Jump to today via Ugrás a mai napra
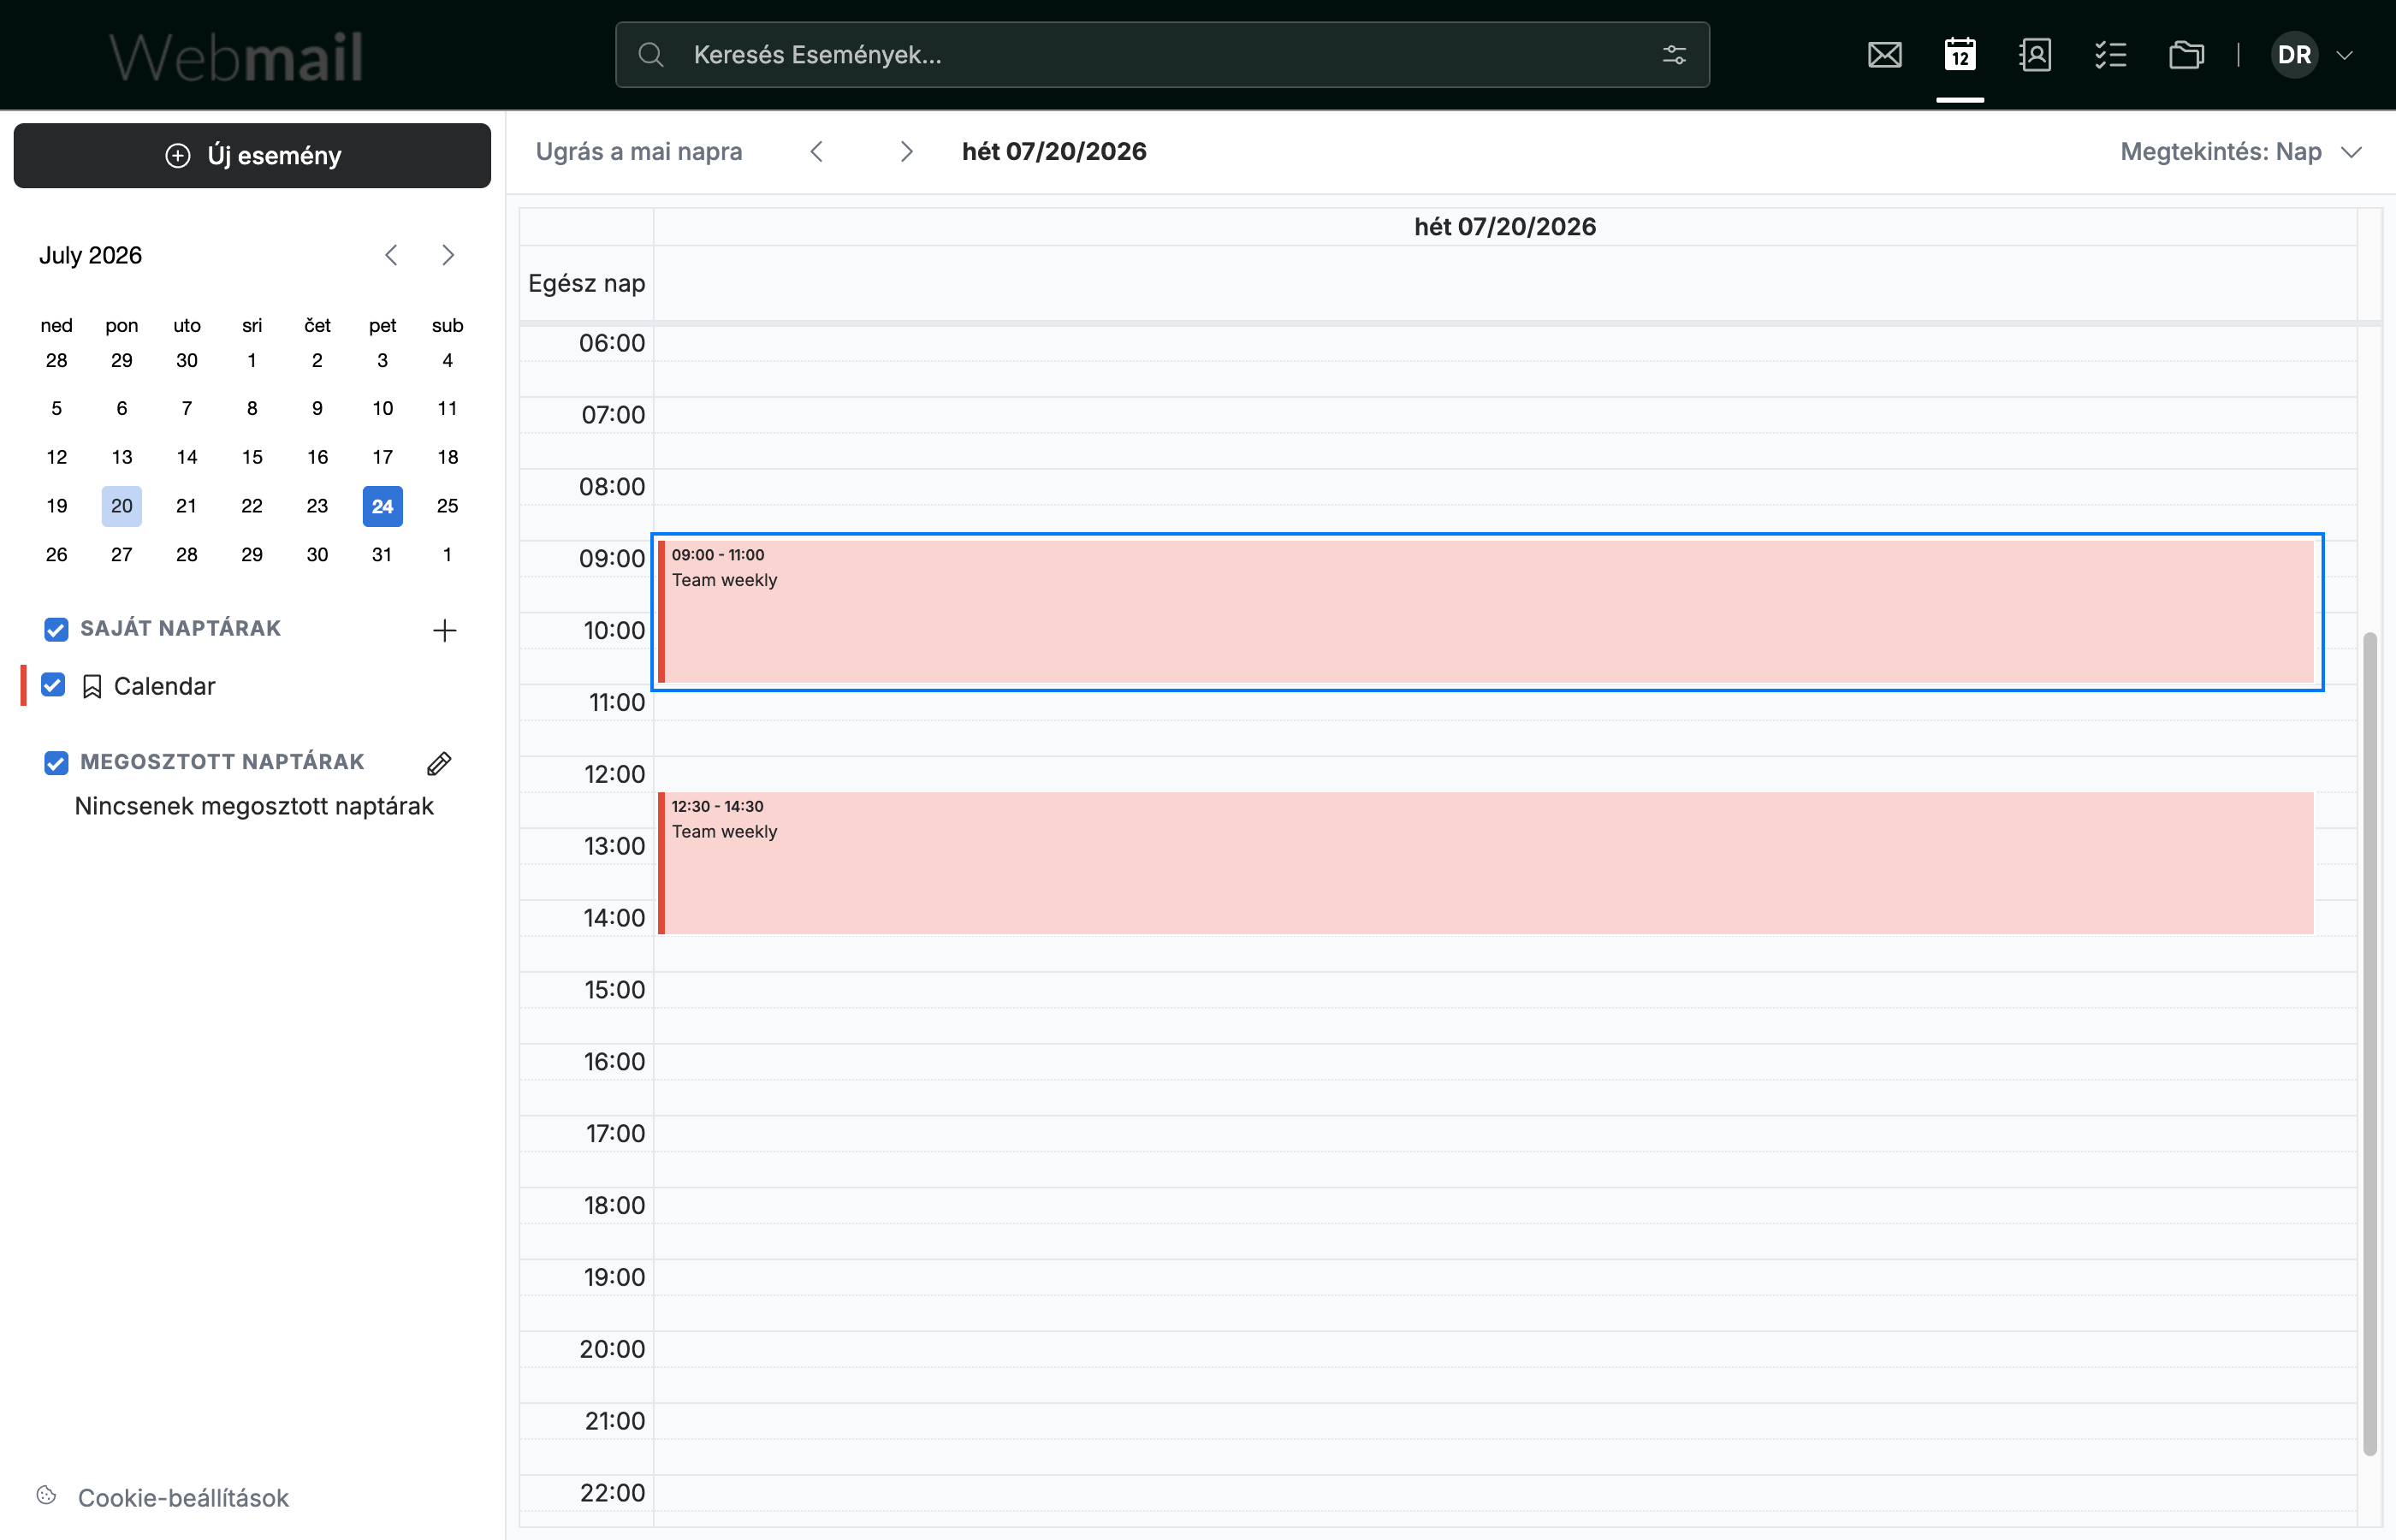Viewport: 2396px width, 1540px height. (x=639, y=151)
